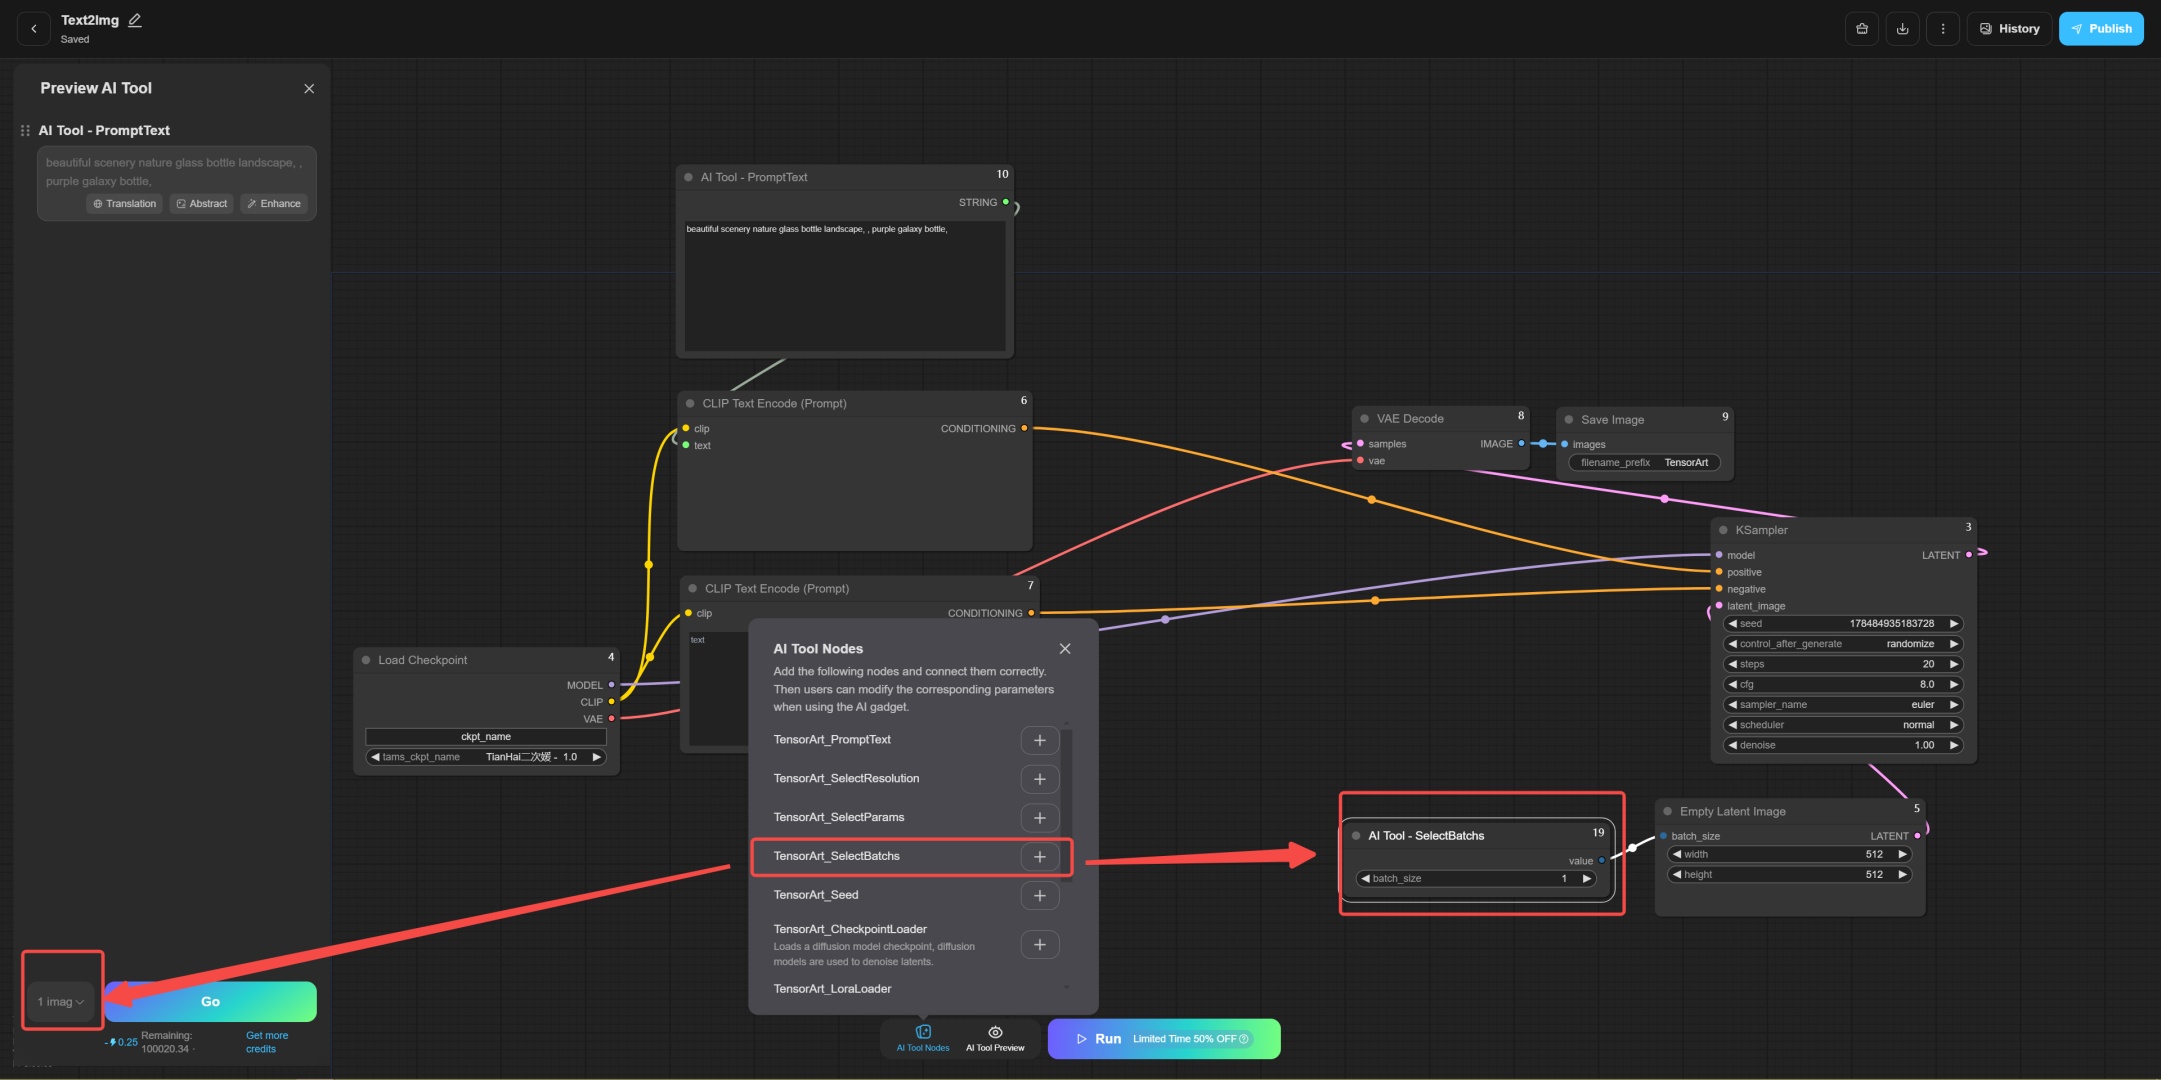2161x1080 pixels.
Task: Close the AI Tool Nodes popup
Action: point(1065,649)
